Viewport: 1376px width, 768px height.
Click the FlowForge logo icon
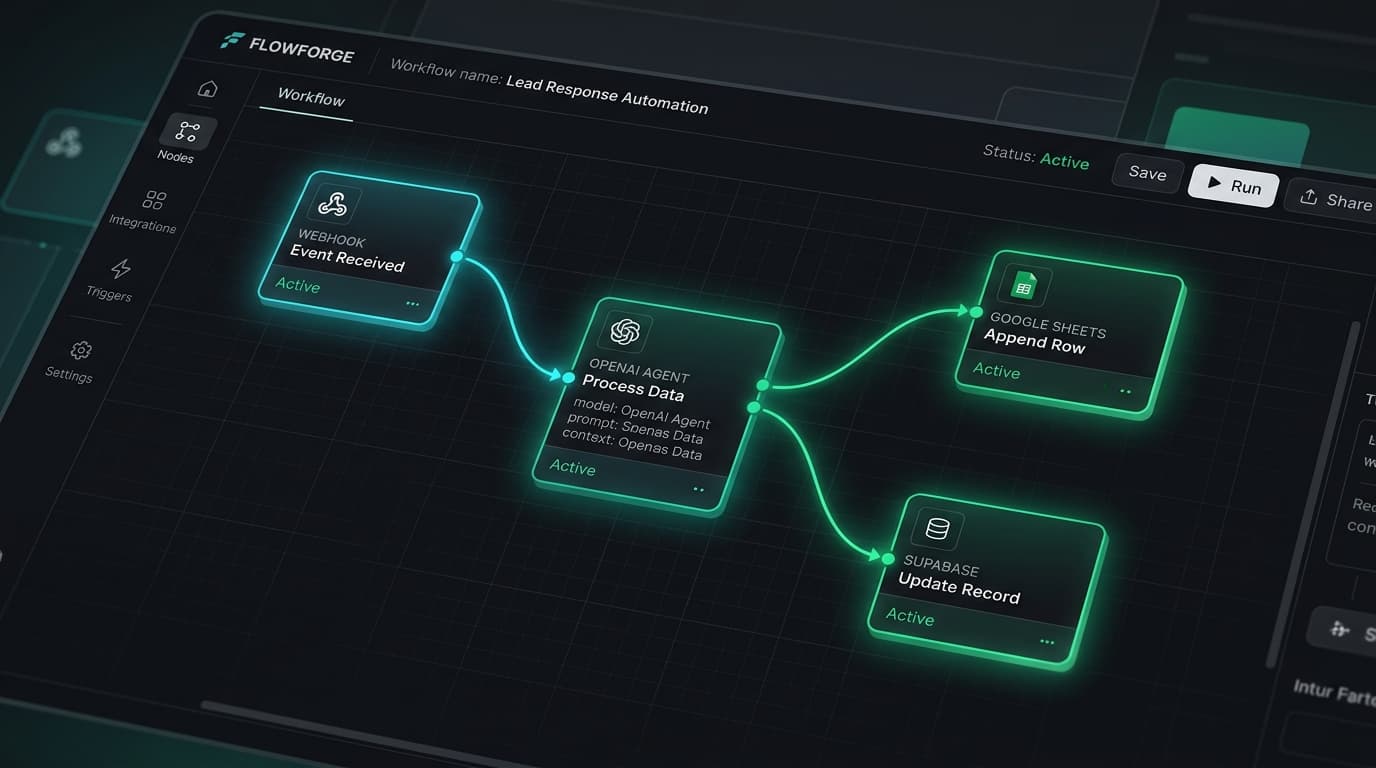[232, 41]
